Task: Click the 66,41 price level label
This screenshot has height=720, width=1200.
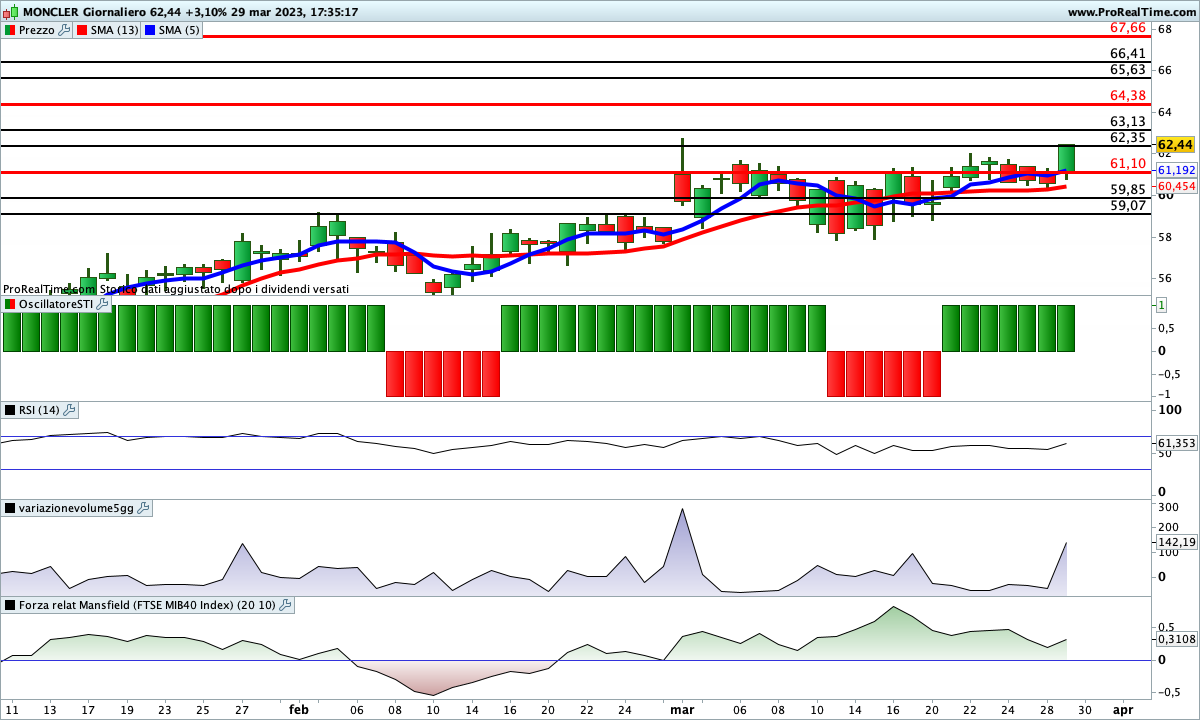Action: click(x=1128, y=53)
